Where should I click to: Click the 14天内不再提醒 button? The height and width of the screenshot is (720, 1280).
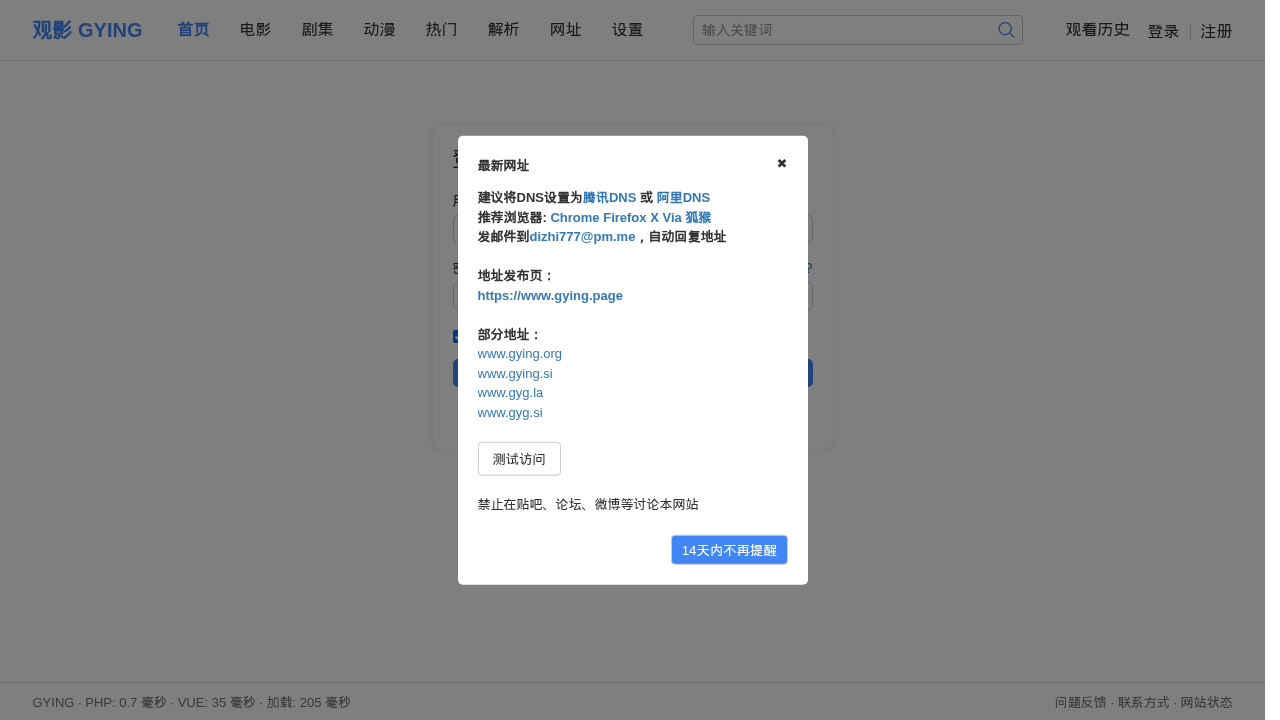pos(729,550)
